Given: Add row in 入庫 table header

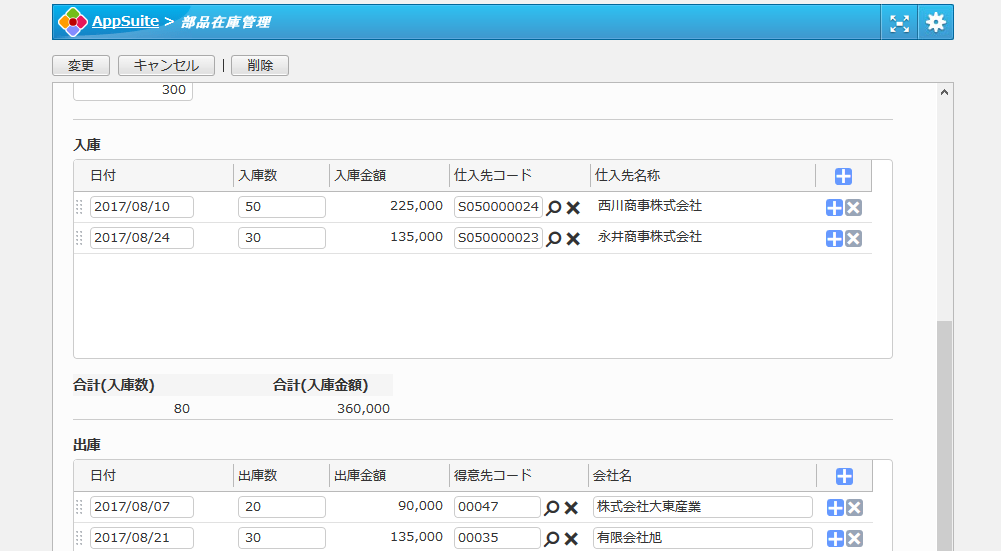Looking at the screenshot, I should [x=843, y=176].
